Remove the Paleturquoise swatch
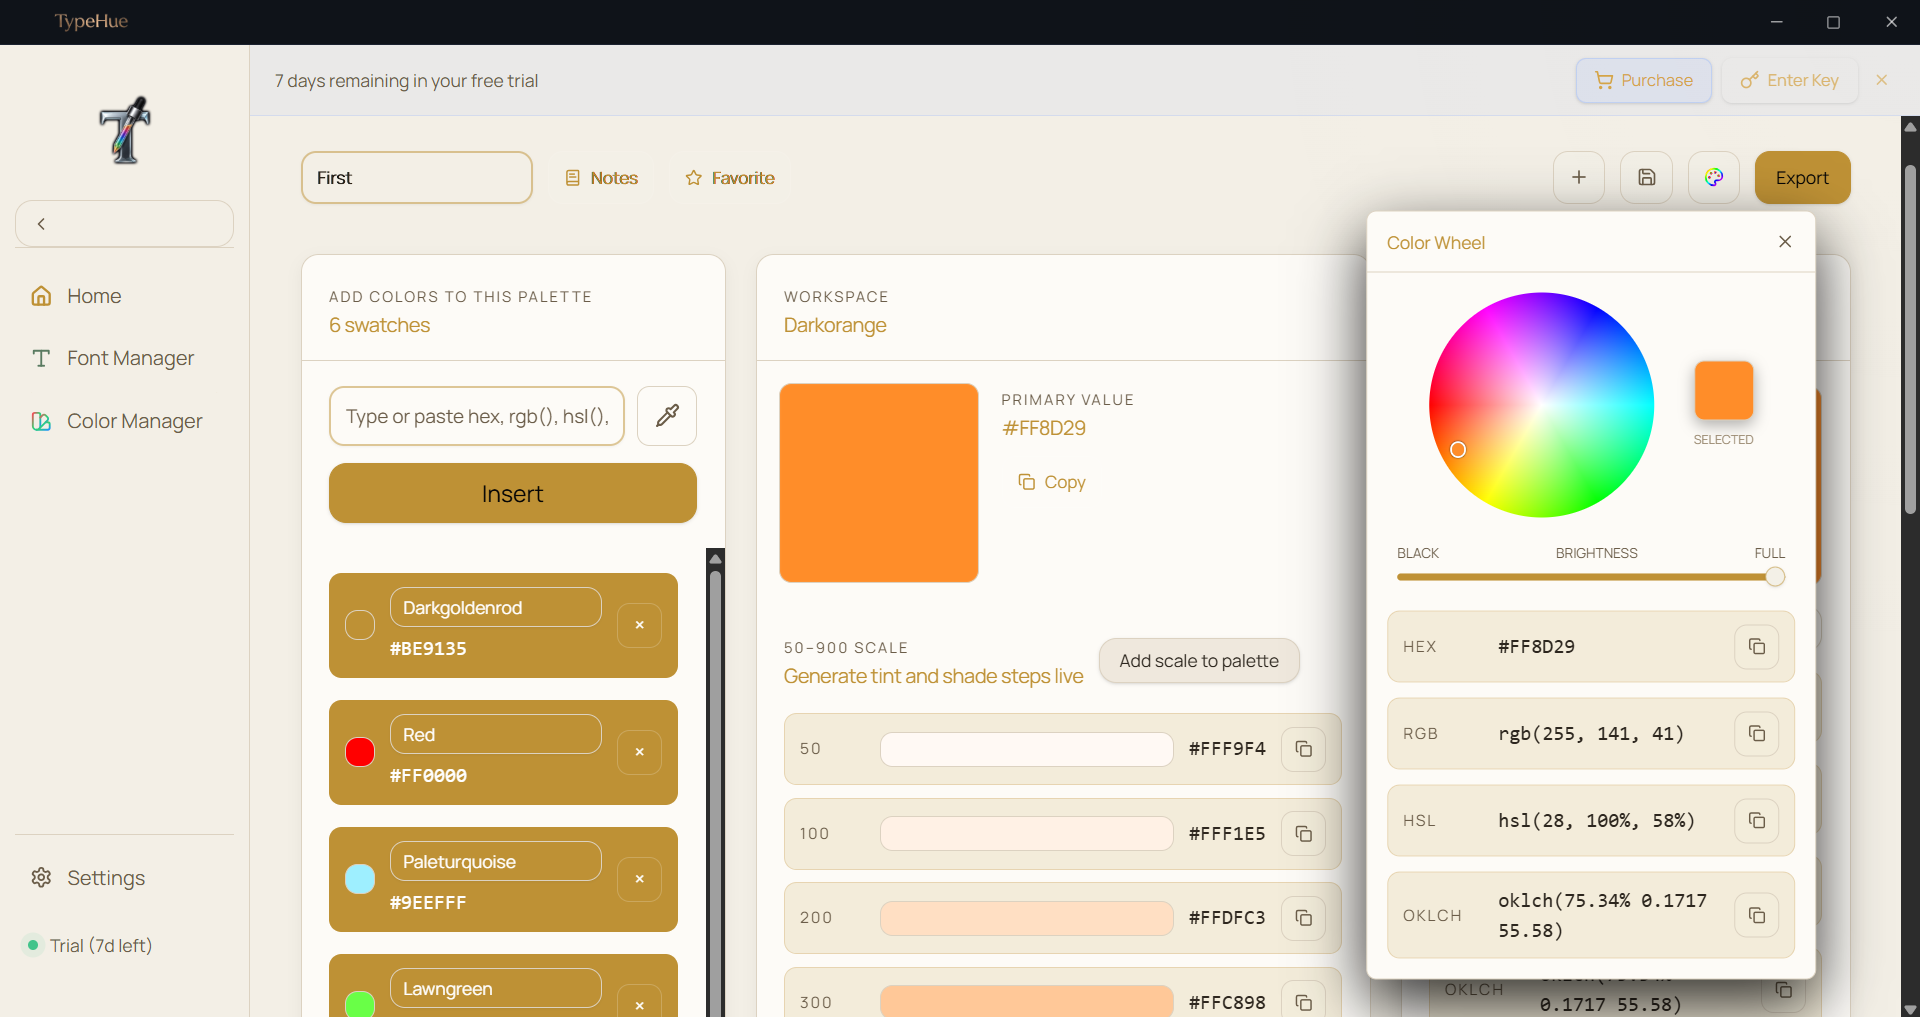Image resolution: width=1920 pixels, height=1017 pixels. [640, 879]
